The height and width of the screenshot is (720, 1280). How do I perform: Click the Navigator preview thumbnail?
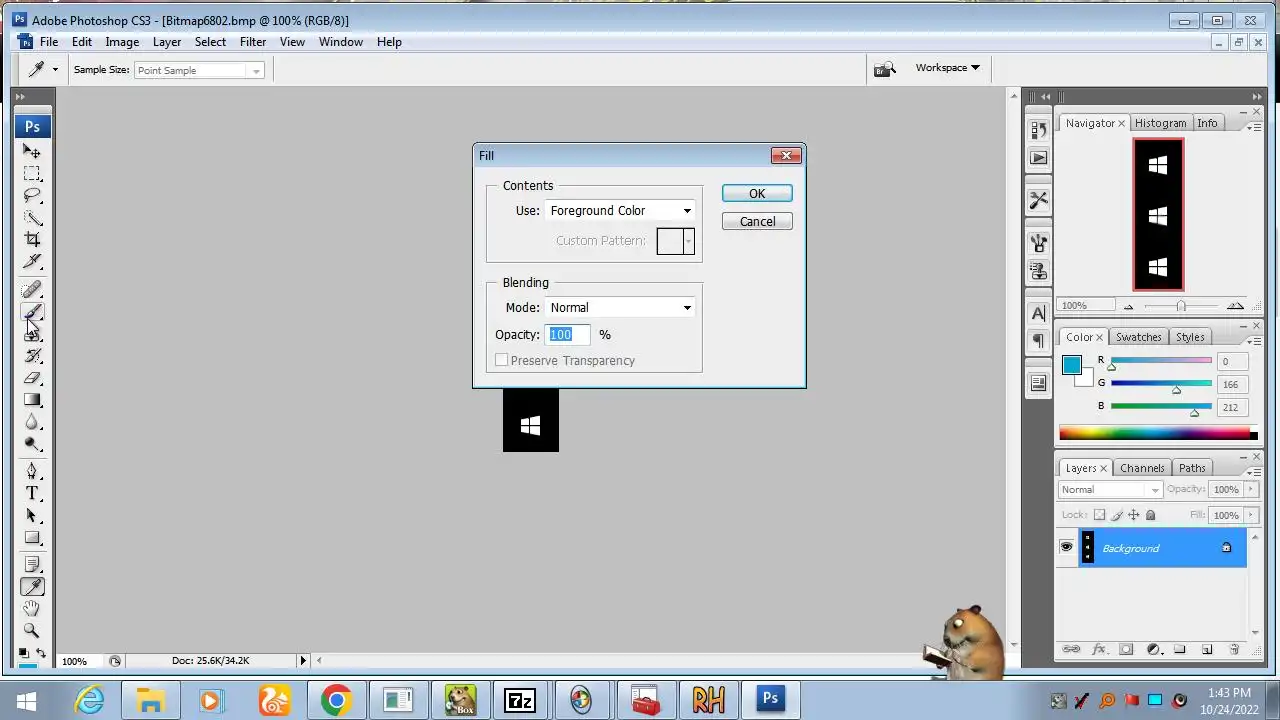click(1158, 215)
